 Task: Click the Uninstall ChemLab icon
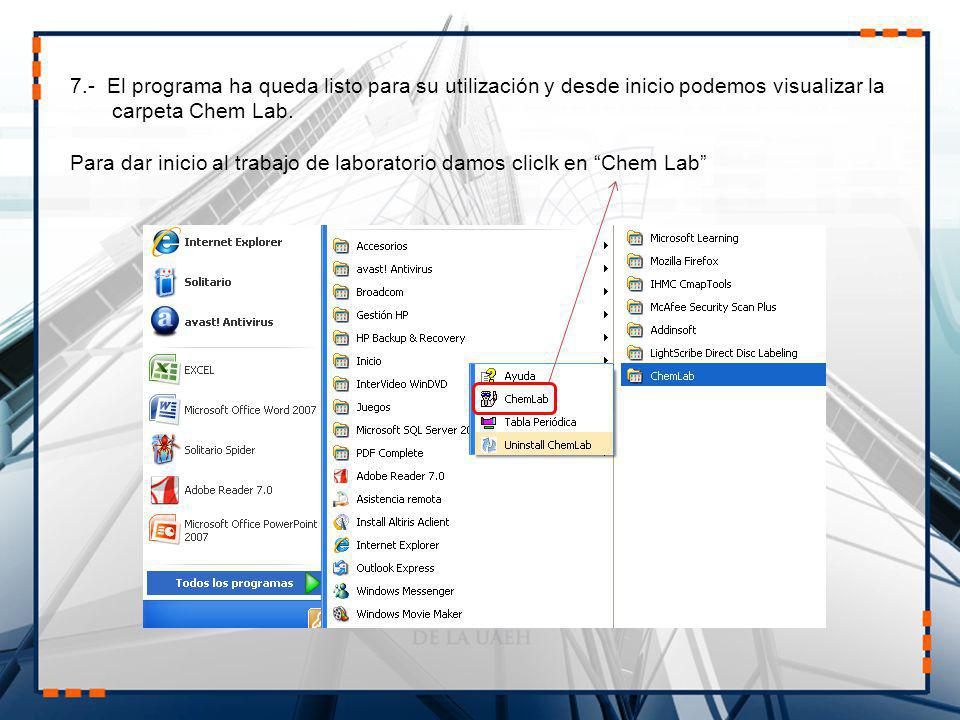click(489, 445)
